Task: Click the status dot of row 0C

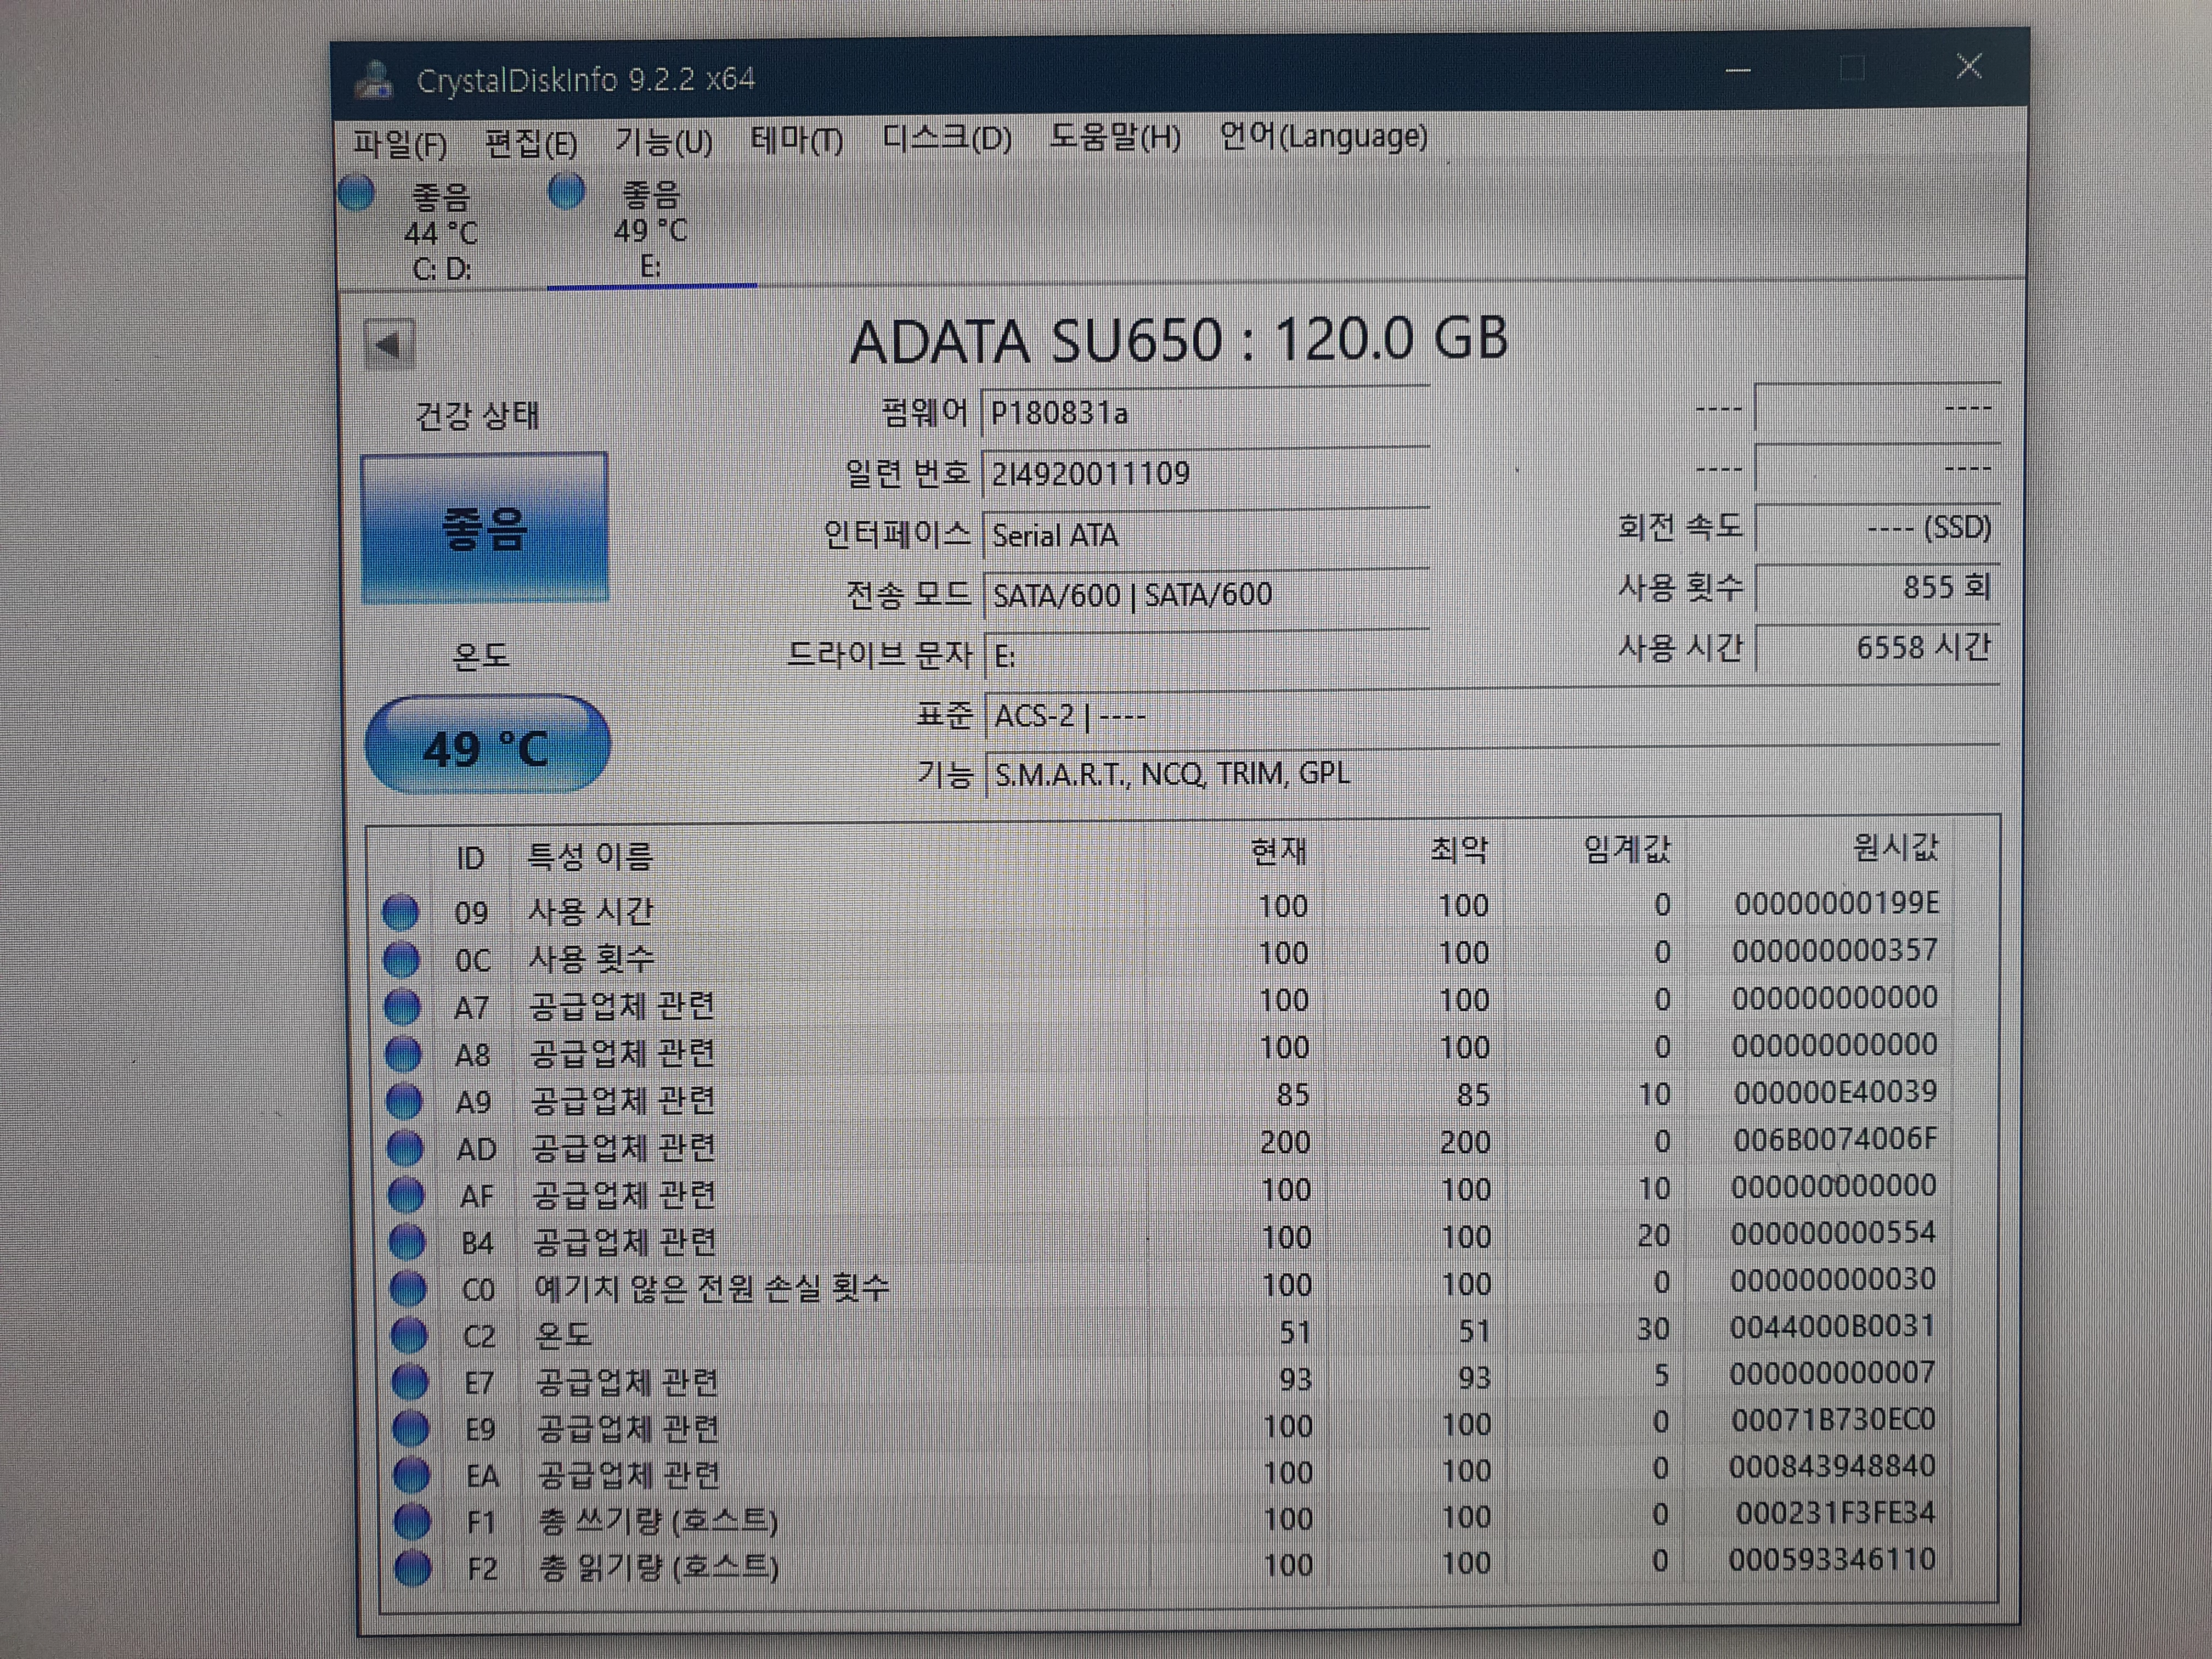Action: [402, 959]
